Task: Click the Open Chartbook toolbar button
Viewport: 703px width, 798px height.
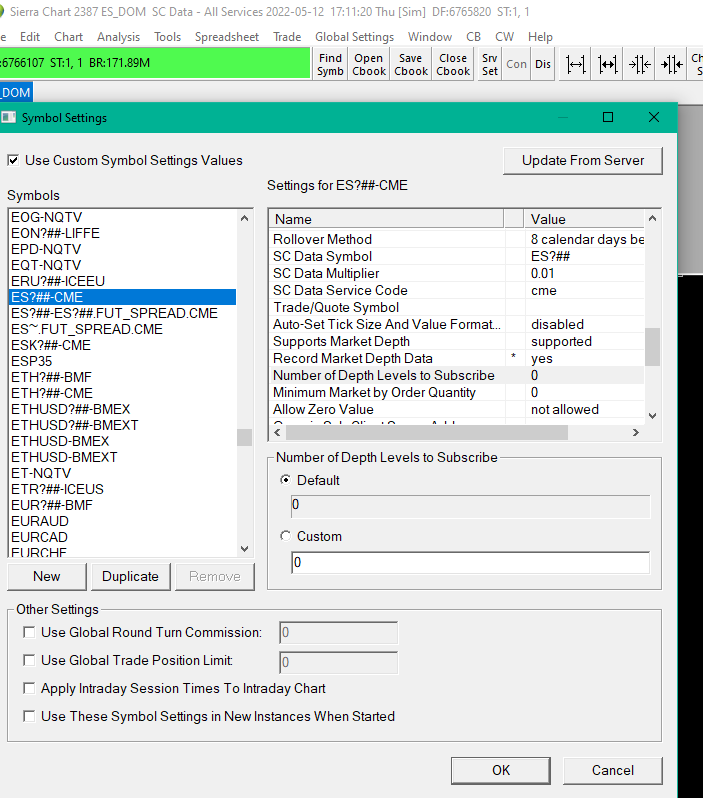Action: click(x=368, y=64)
